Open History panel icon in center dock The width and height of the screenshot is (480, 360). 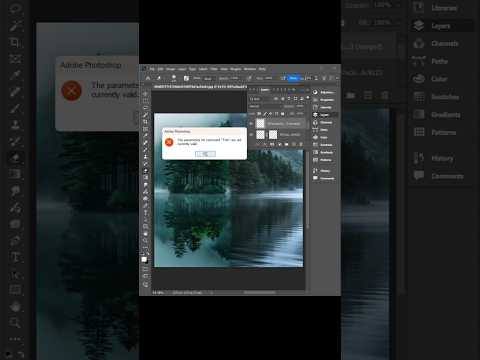coord(315,171)
